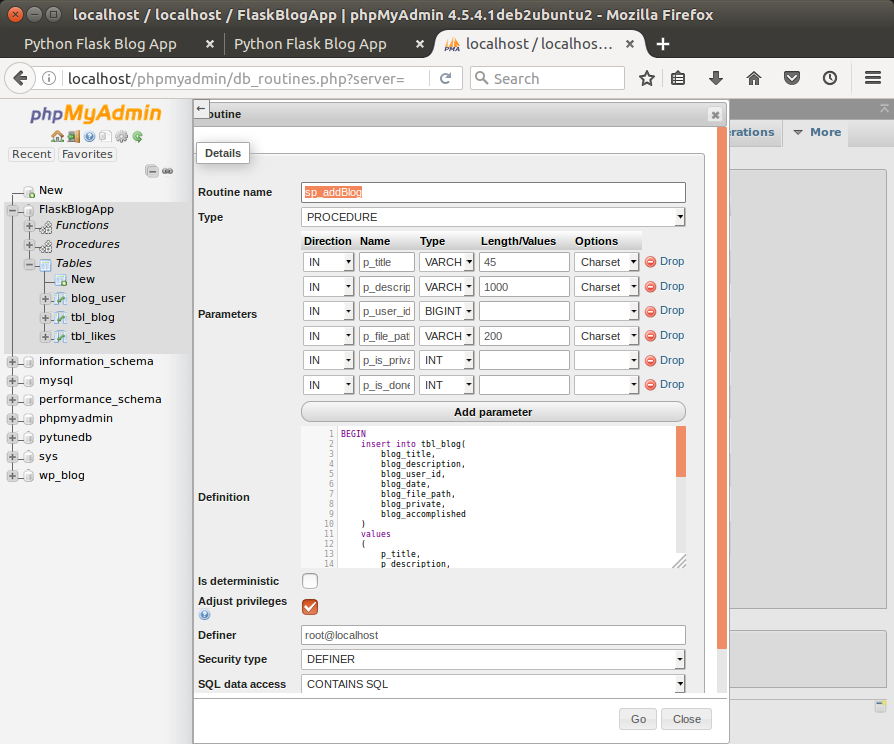Screen dimensions: 894x744
Task: Click the Close button in dialog
Action: pyautogui.click(x=686, y=719)
